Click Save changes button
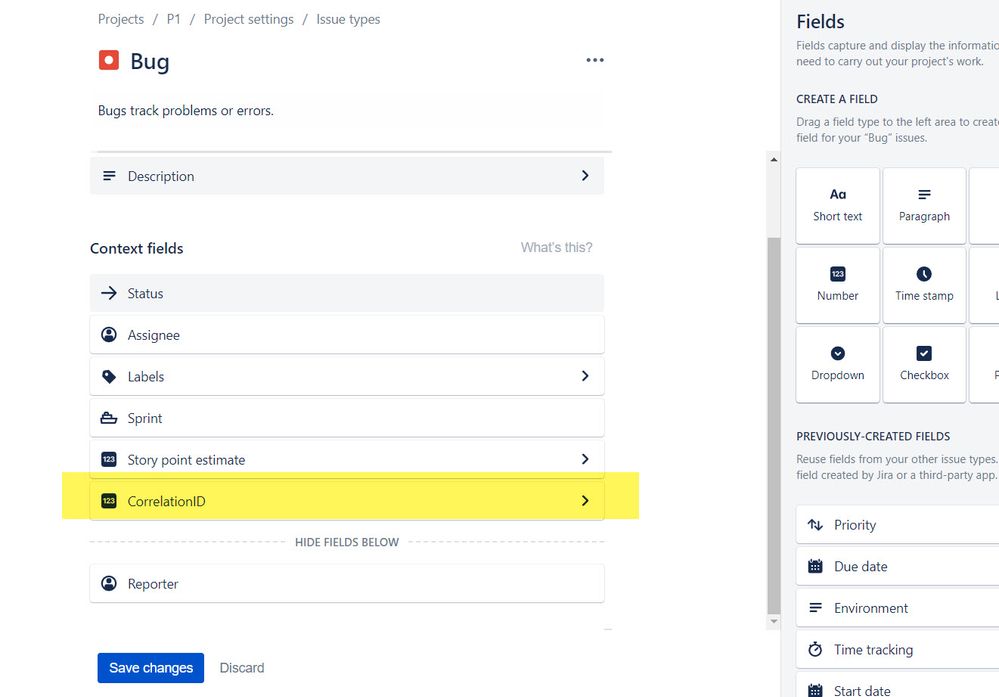This screenshot has width=999, height=697. (150, 668)
